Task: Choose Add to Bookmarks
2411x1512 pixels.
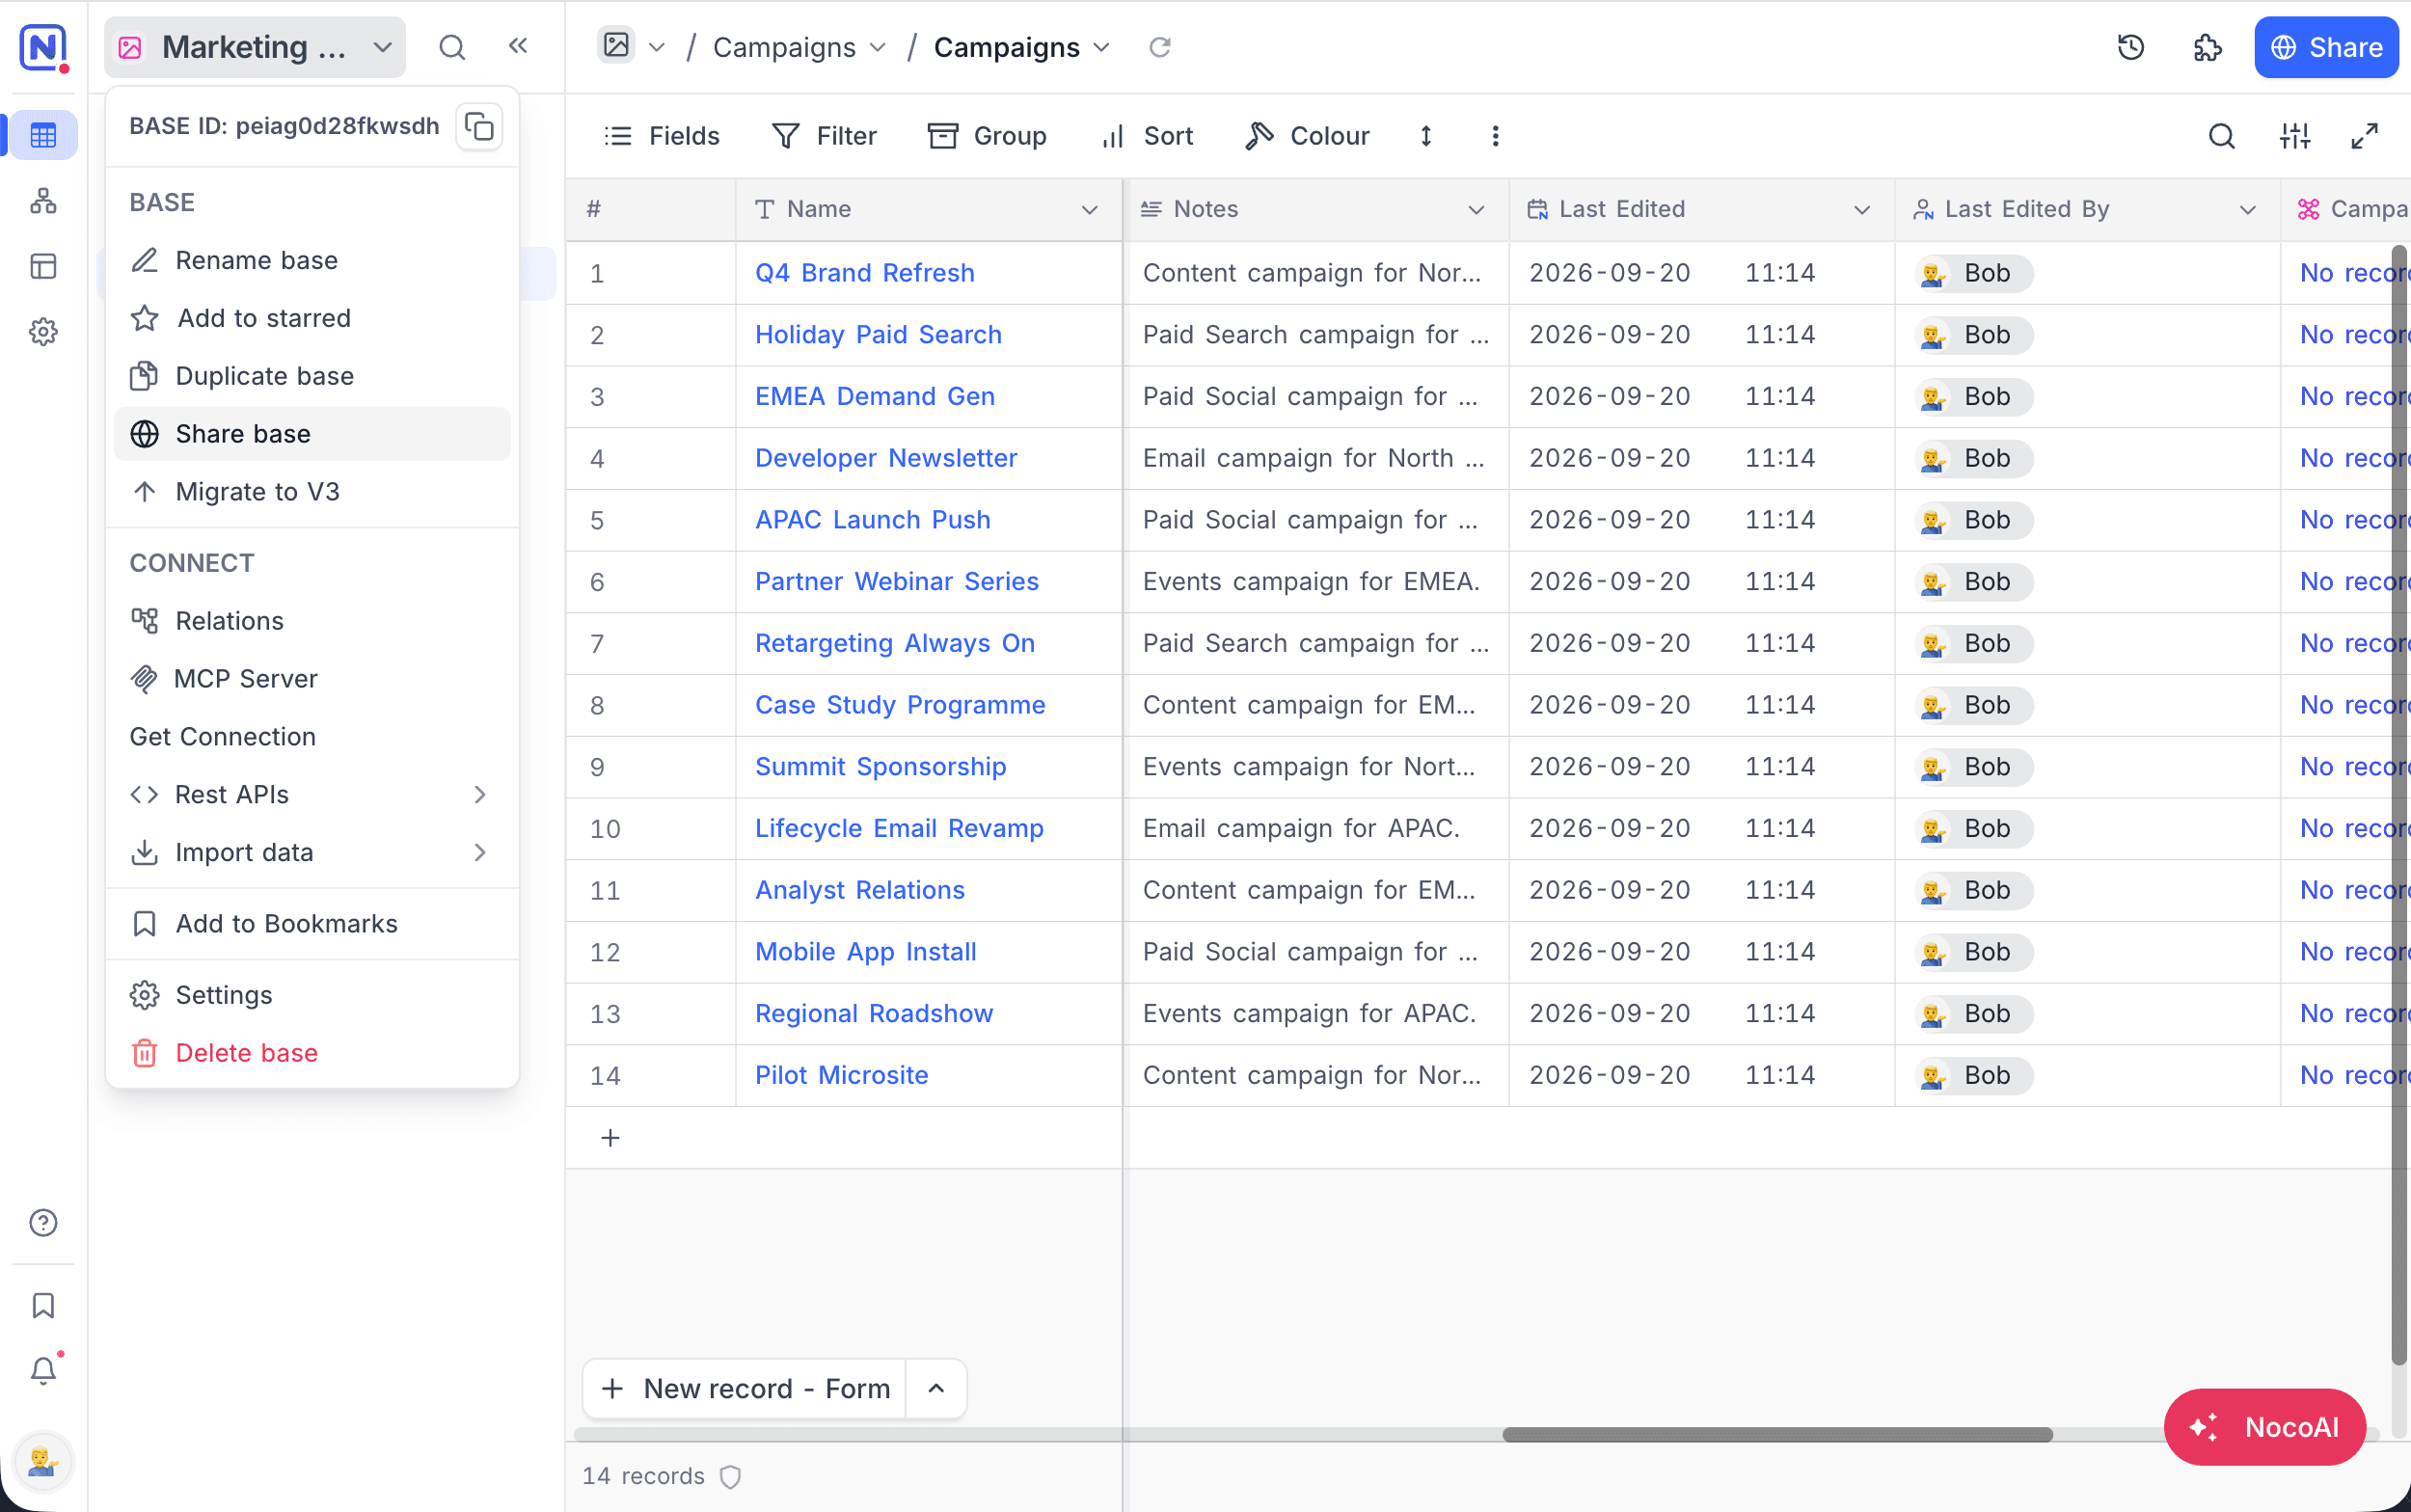Action: (312, 924)
